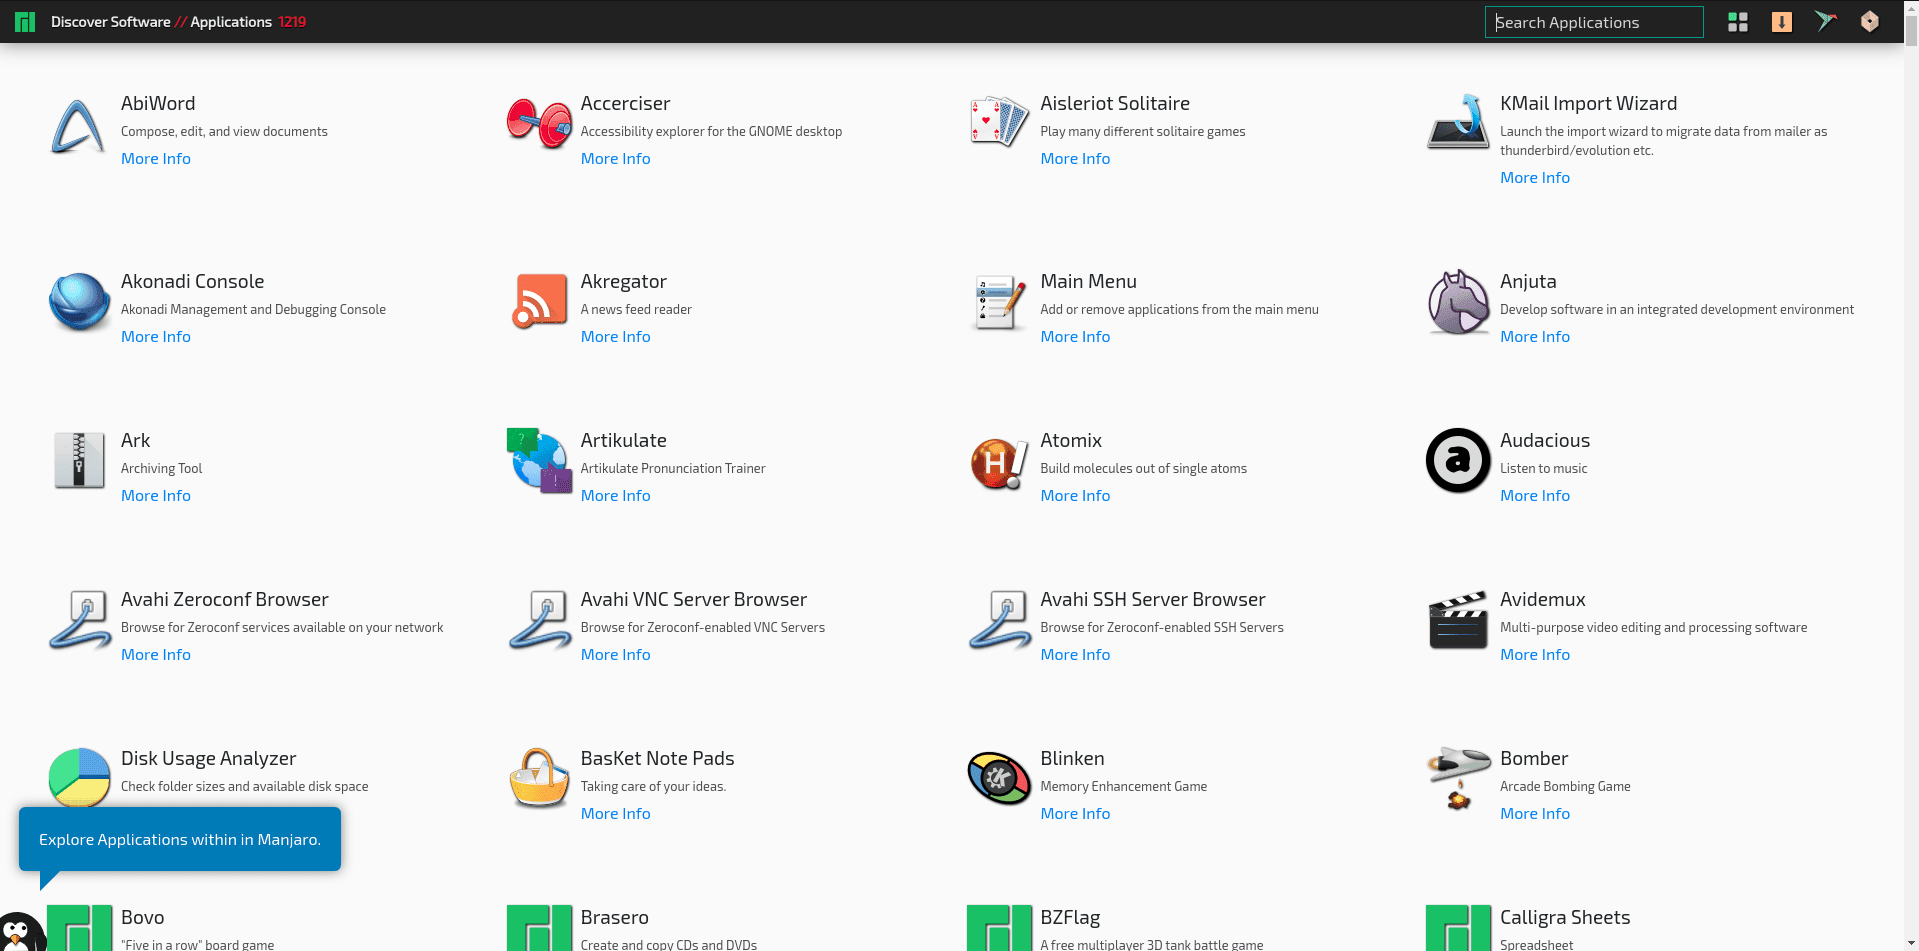Click the vertical scrollbar thumb
This screenshot has width=1919, height=951.
[x=1911, y=30]
